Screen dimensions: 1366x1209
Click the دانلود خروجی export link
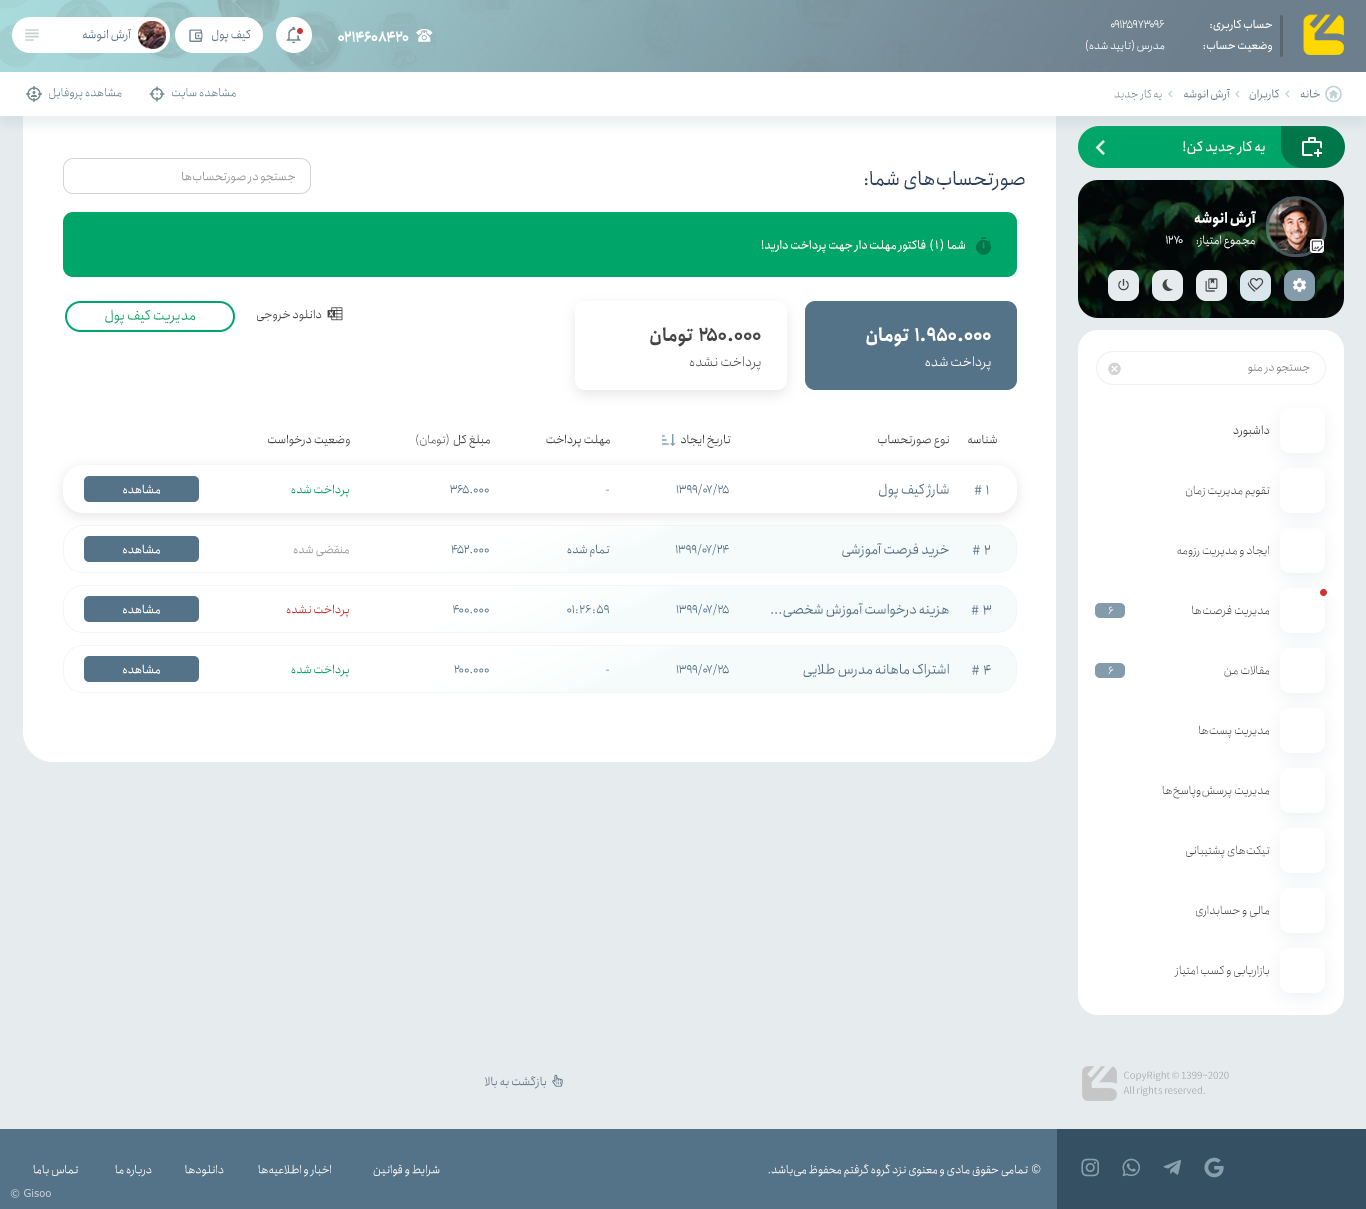coord(299,315)
